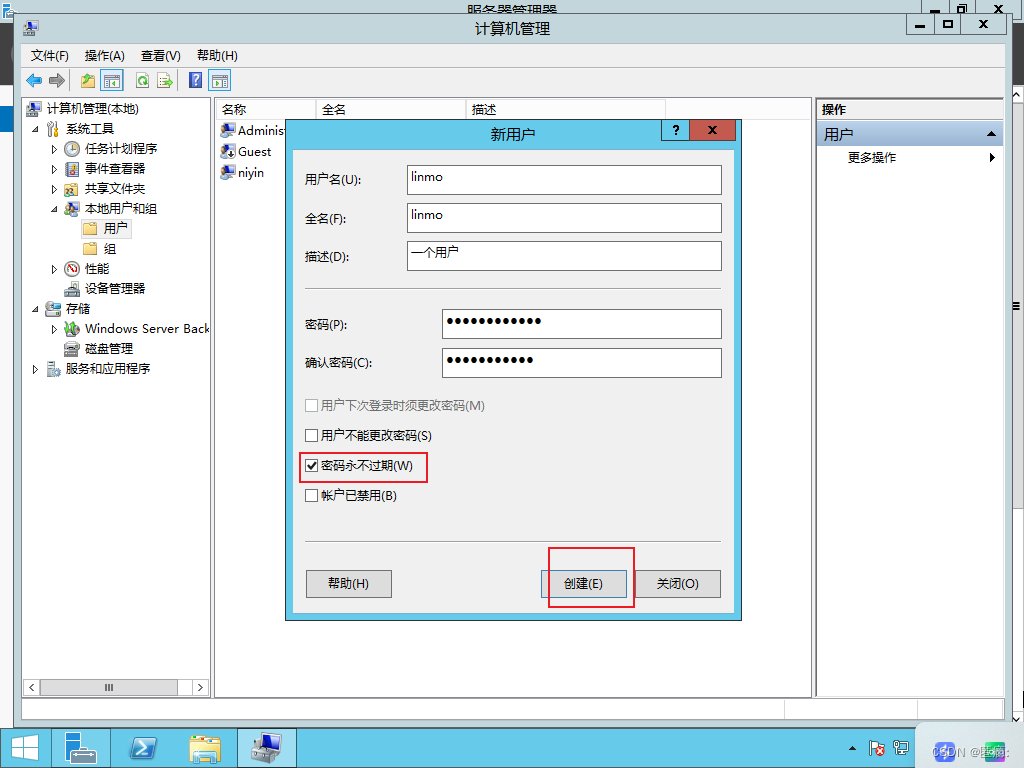
Task: Click the dialog's question mark help button
Action: (x=676, y=130)
